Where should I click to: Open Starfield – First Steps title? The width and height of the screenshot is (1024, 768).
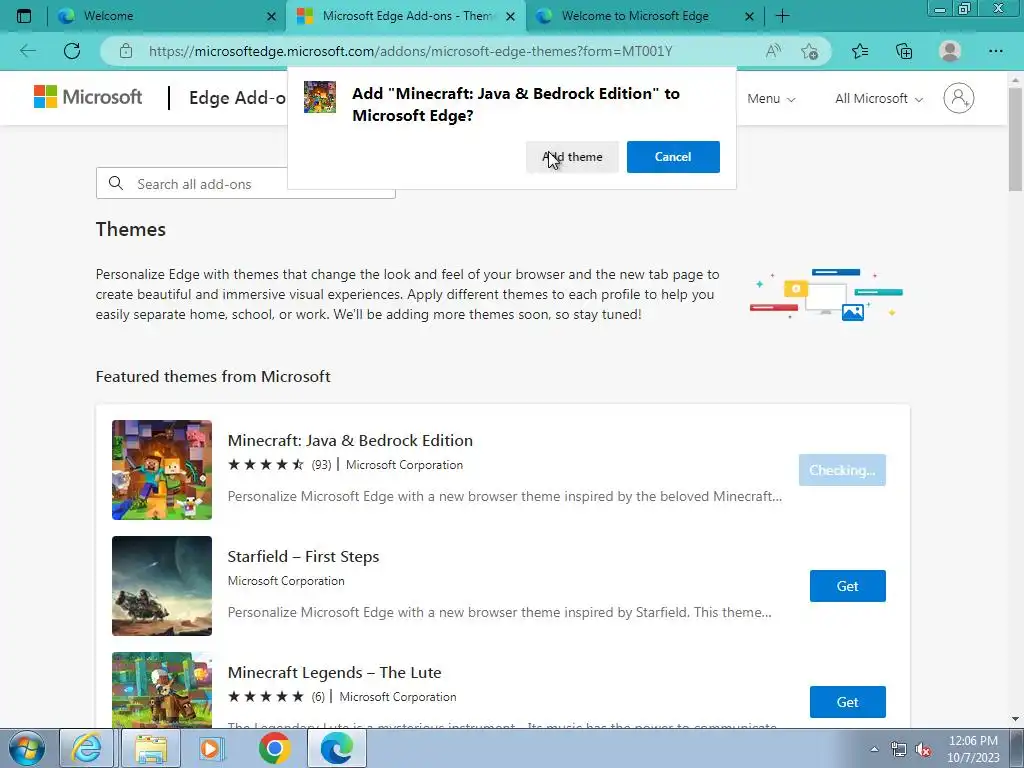coord(303,556)
